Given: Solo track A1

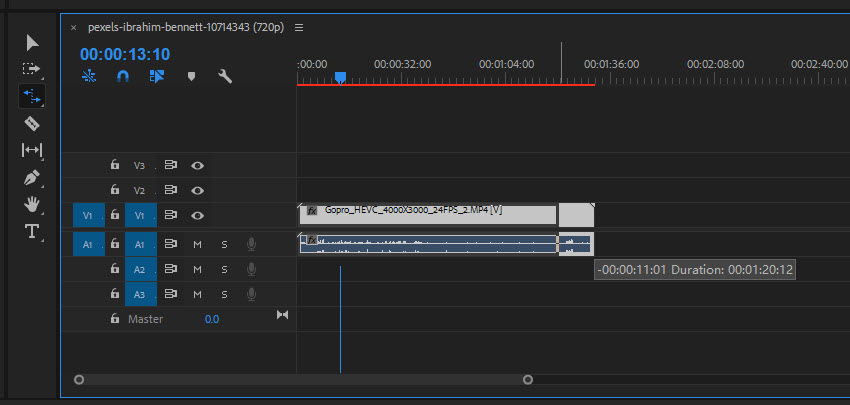Looking at the screenshot, I should [224, 245].
